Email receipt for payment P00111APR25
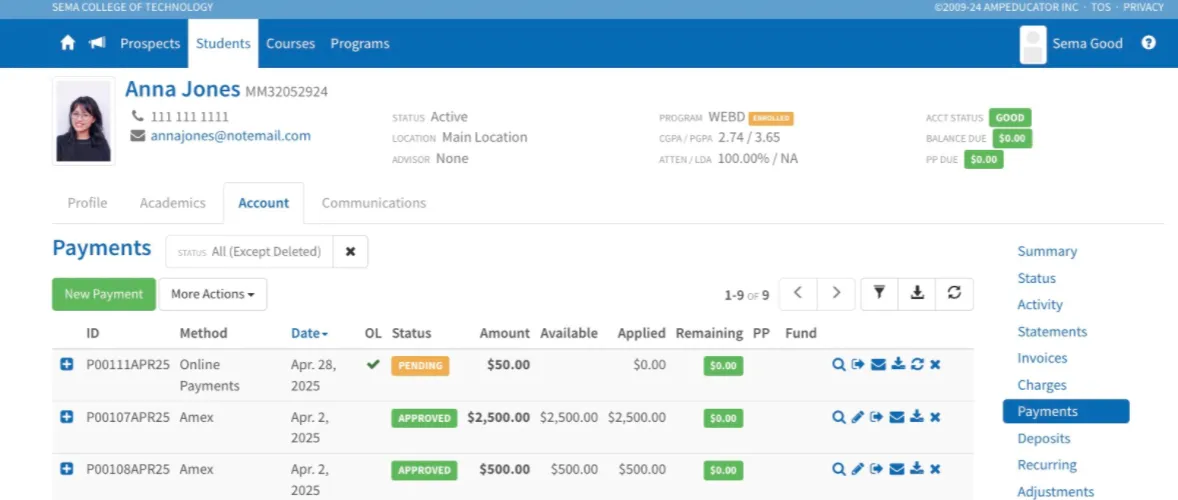1178x500 pixels. [x=878, y=365]
